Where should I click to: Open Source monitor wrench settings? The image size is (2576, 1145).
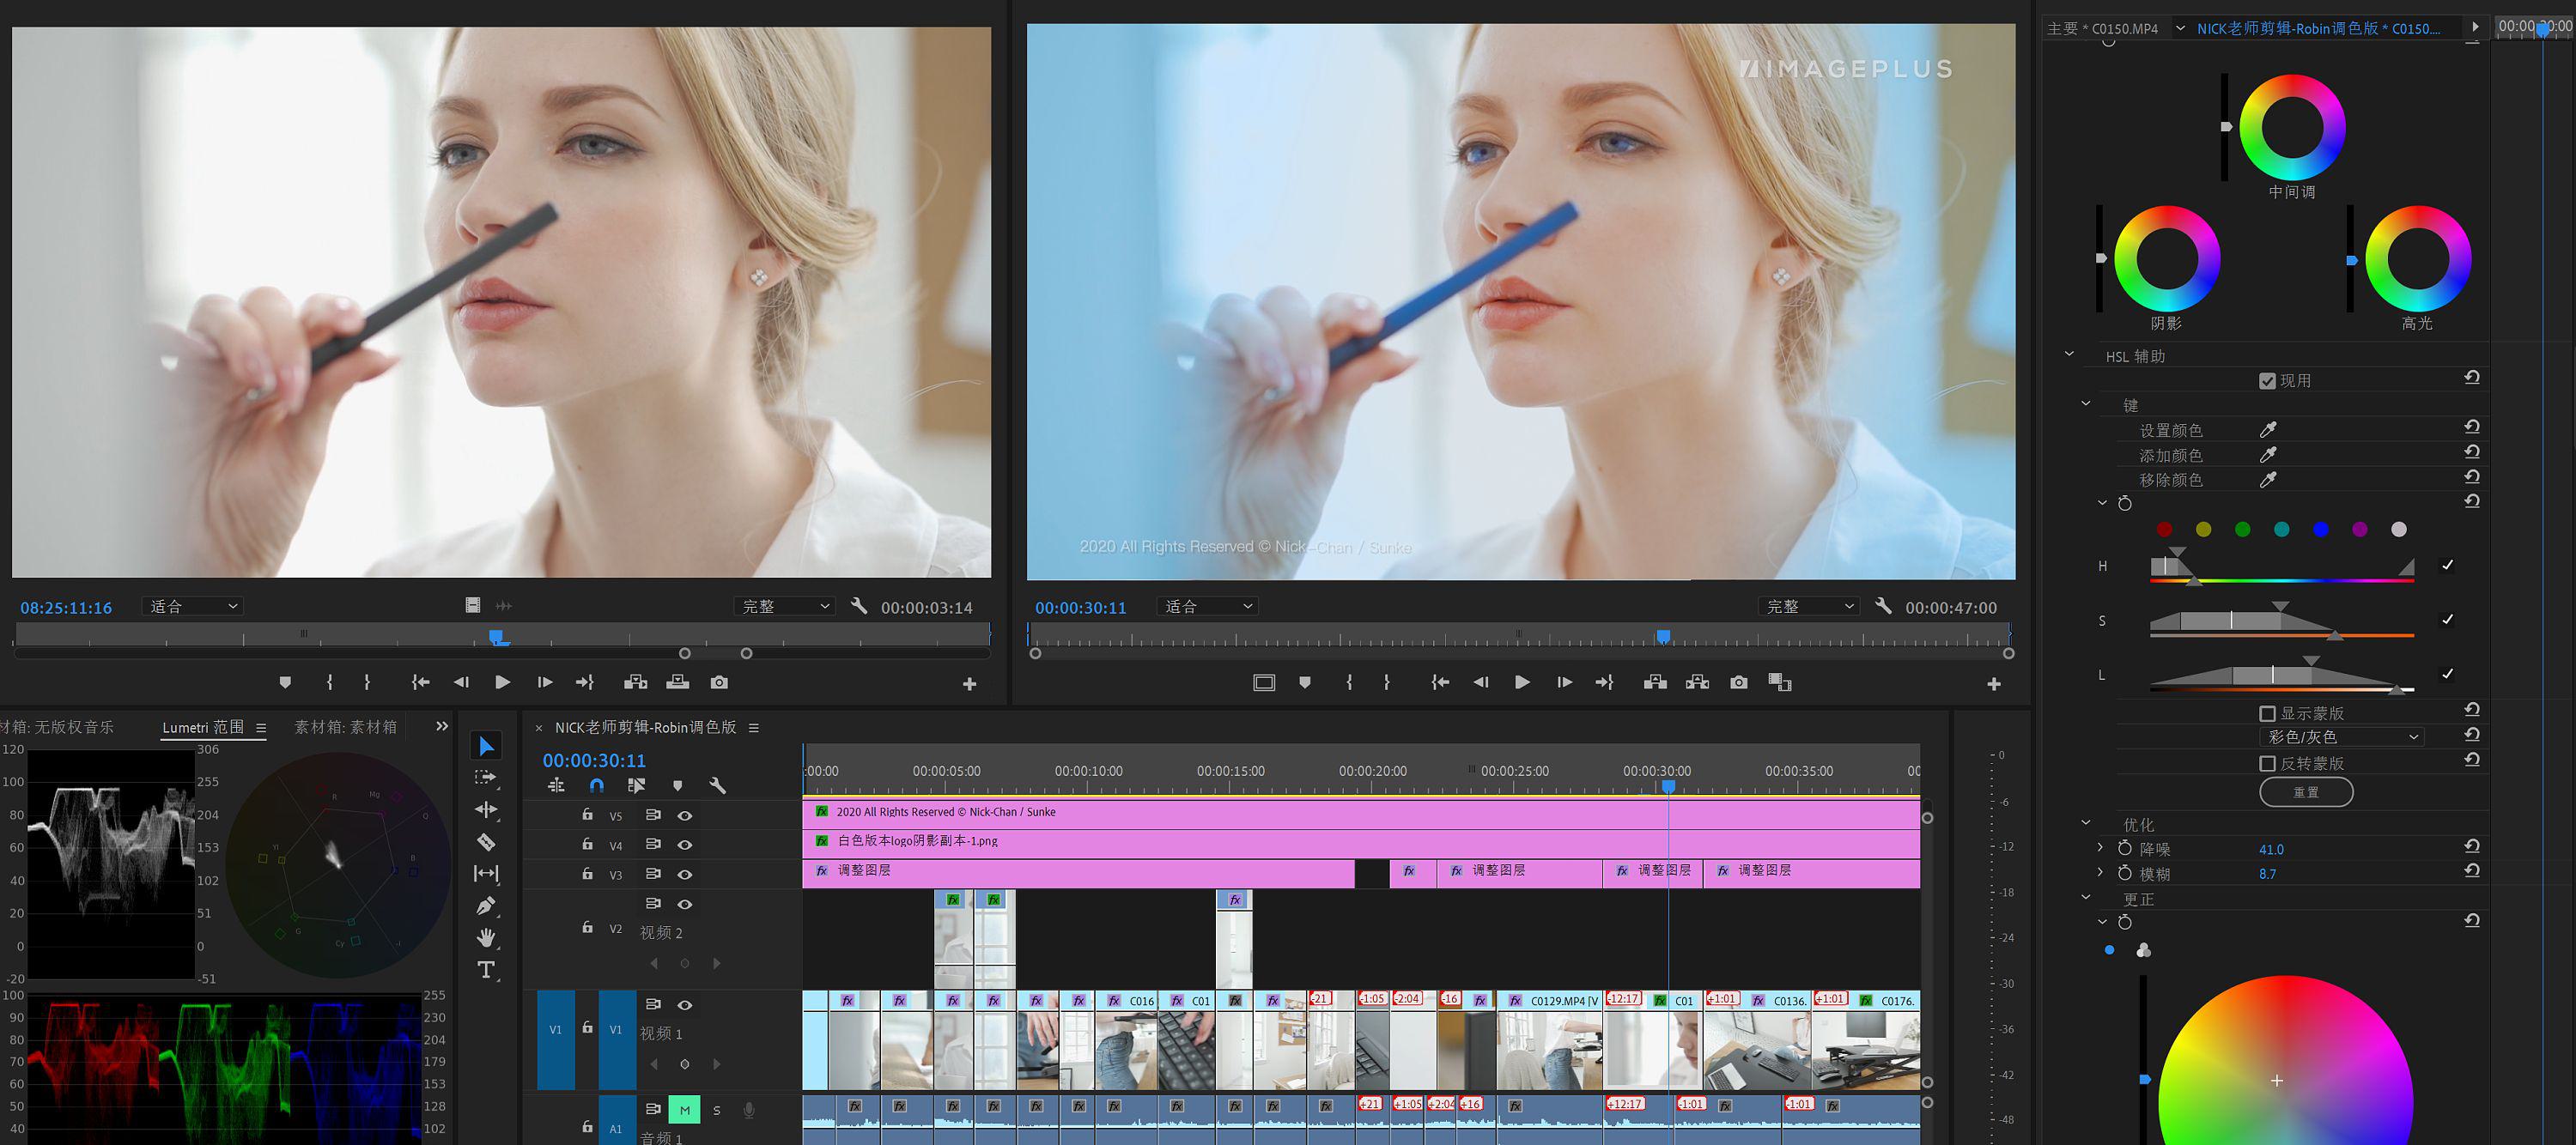[859, 606]
